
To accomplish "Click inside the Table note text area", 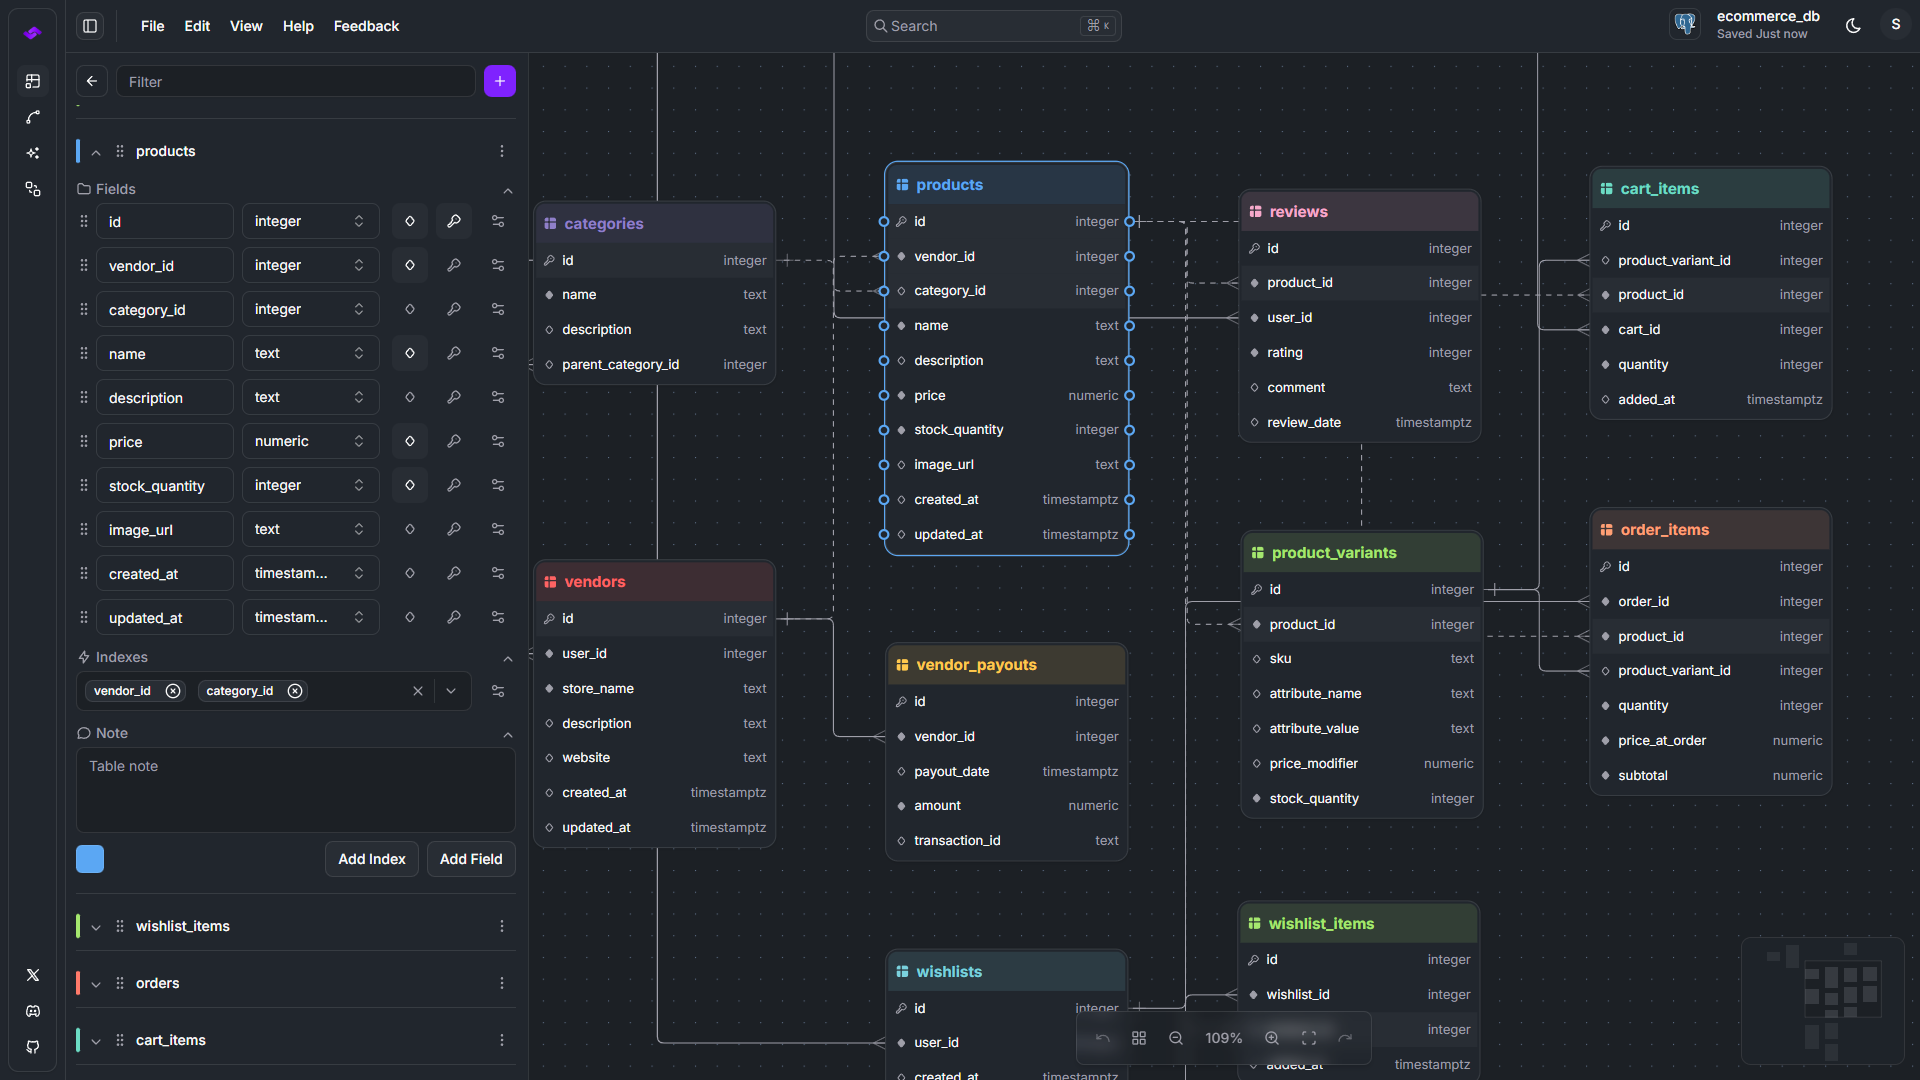I will click(294, 790).
